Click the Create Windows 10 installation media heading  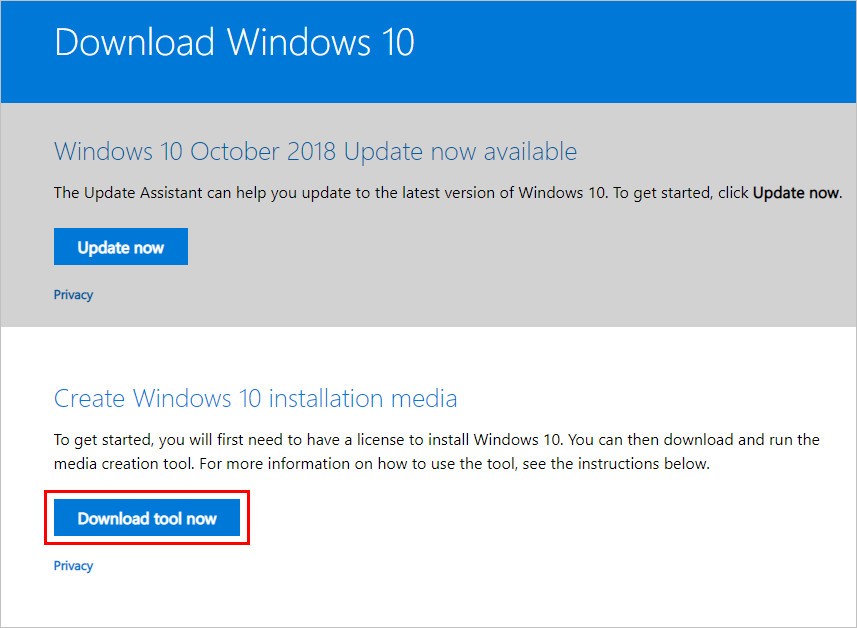(255, 398)
